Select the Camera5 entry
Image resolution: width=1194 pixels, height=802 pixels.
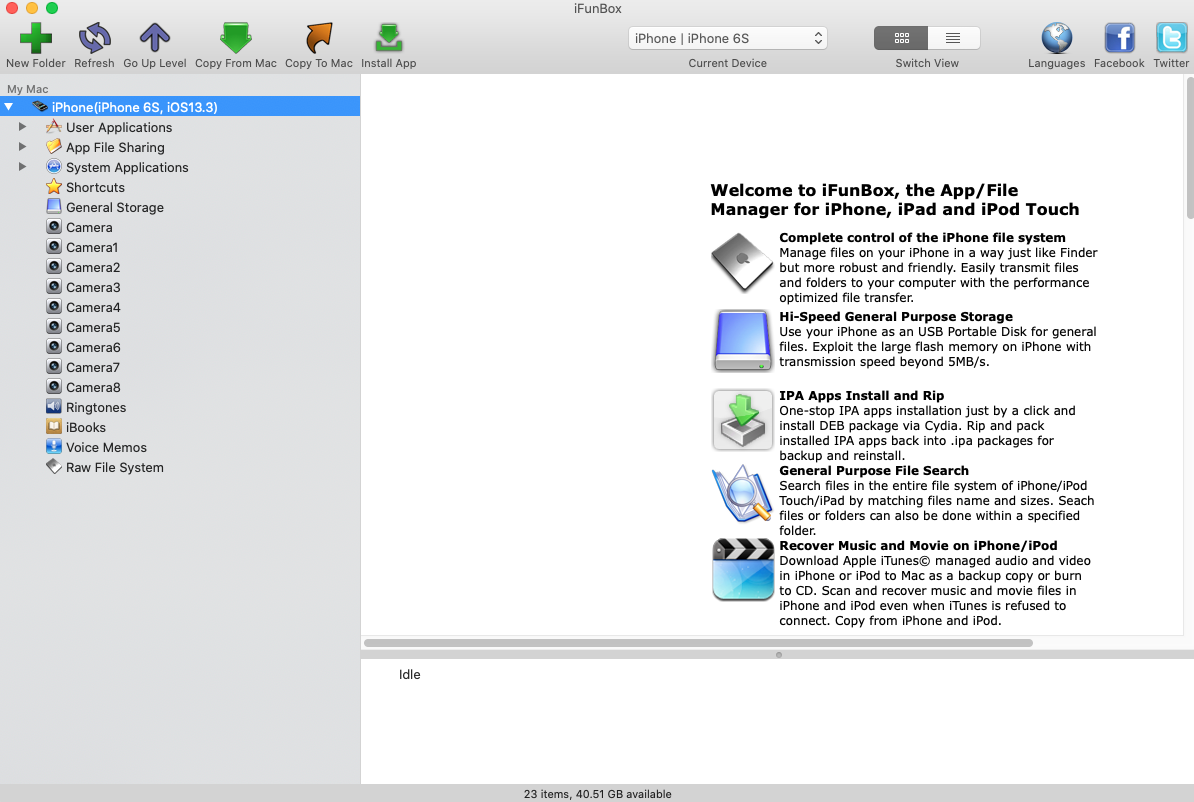93,328
